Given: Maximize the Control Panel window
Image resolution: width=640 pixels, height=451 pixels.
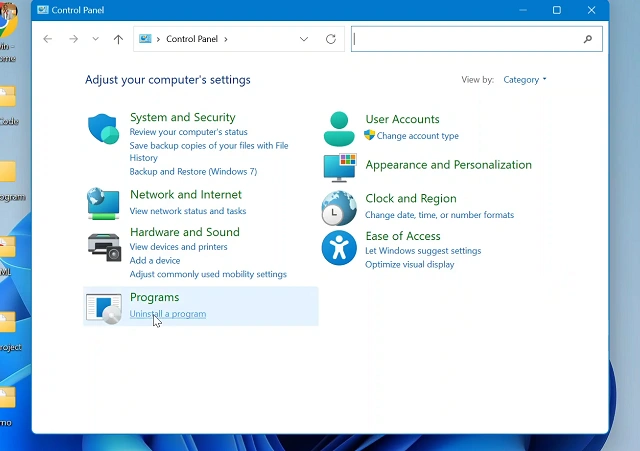Looking at the screenshot, I should pos(557,10).
